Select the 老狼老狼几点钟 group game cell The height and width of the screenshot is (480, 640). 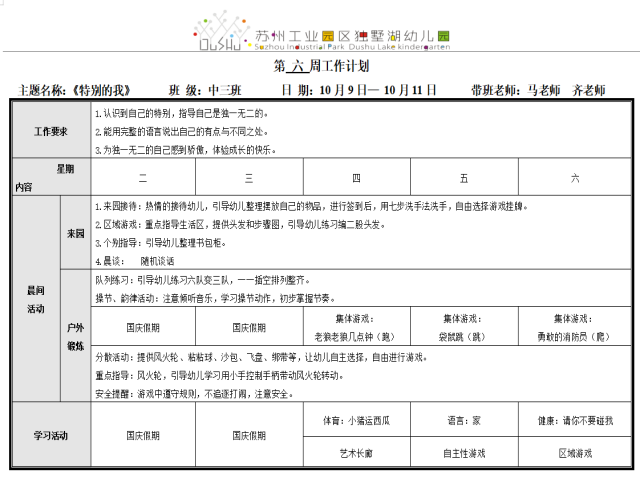355,327
